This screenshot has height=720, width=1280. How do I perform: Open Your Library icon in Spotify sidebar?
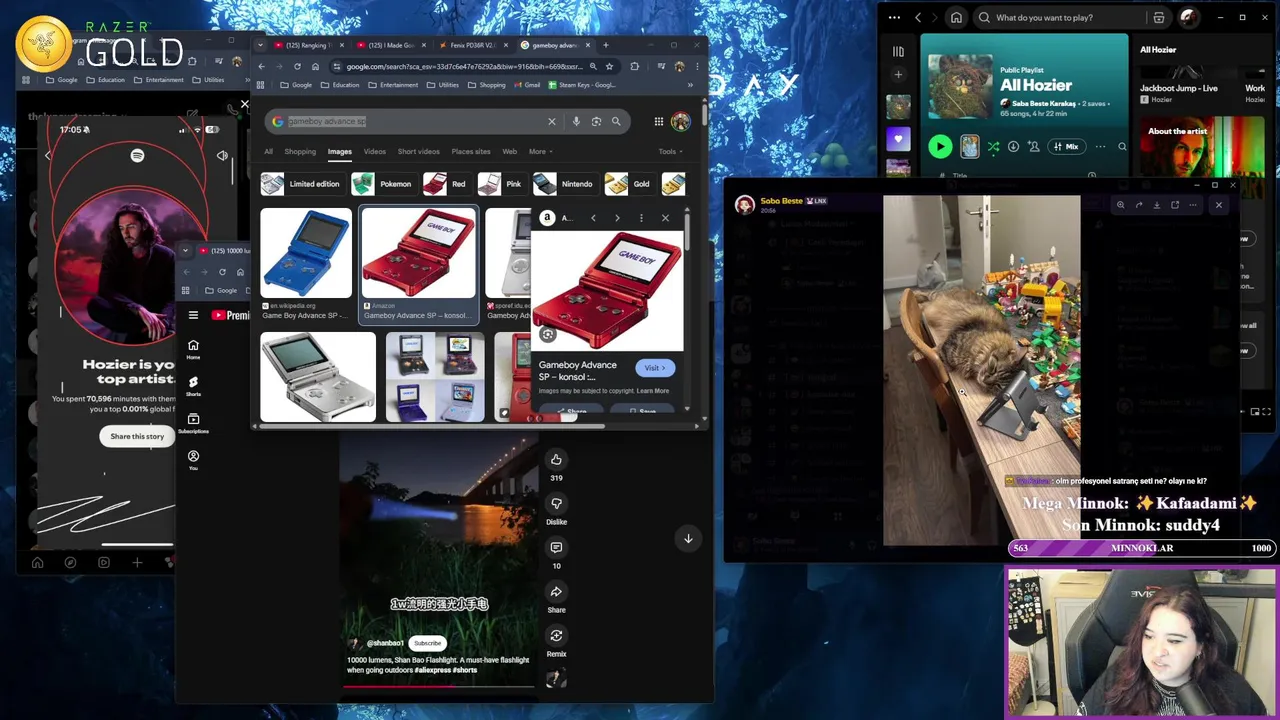tap(898, 51)
